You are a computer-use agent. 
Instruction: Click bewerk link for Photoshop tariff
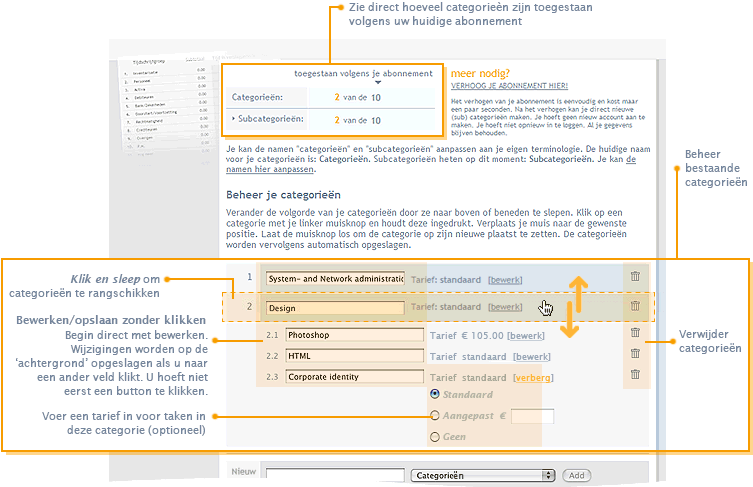tap(528, 335)
